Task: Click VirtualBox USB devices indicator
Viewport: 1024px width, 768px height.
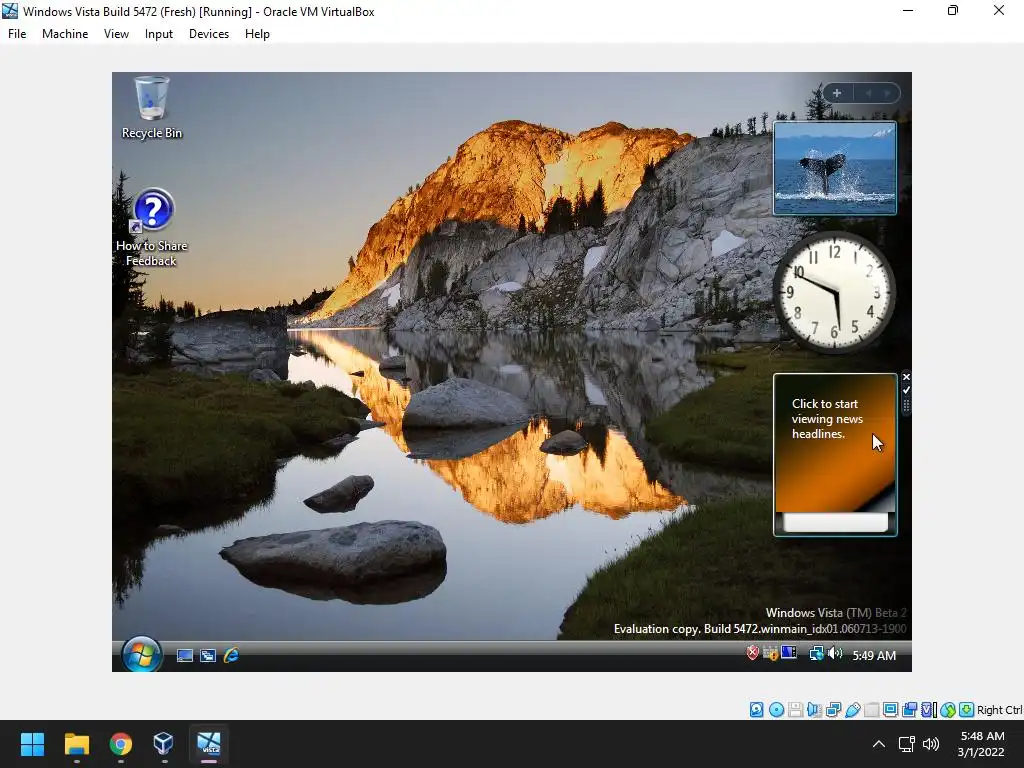Action: pyautogui.click(x=852, y=710)
